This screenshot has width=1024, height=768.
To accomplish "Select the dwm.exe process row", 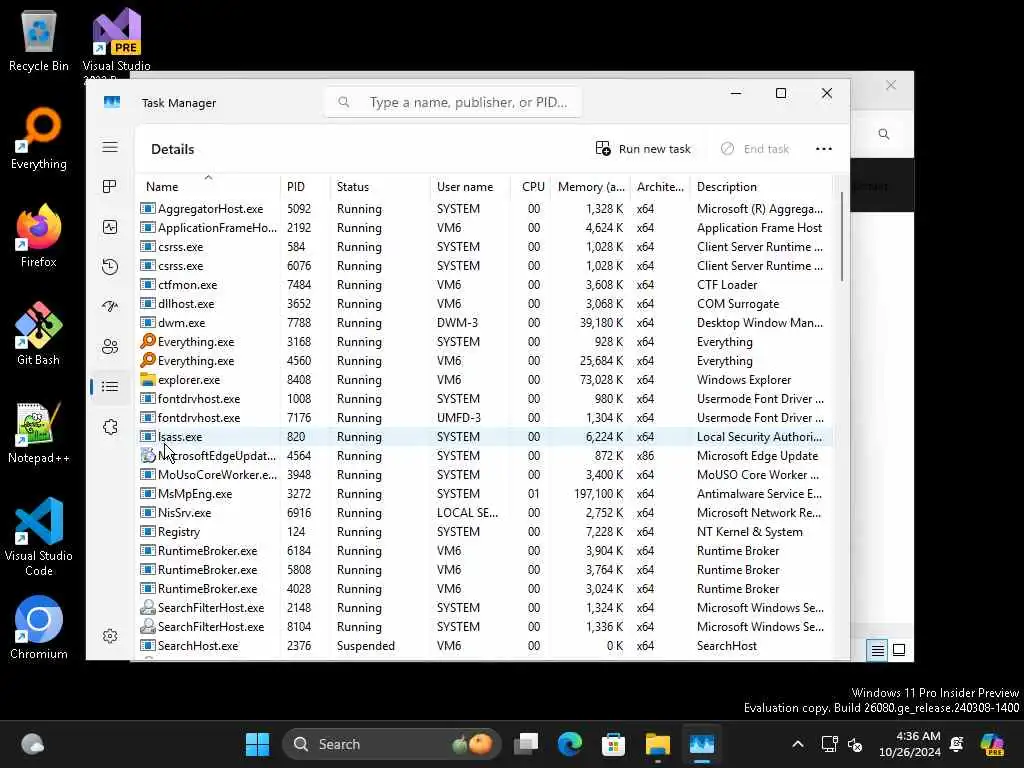I will point(484,323).
